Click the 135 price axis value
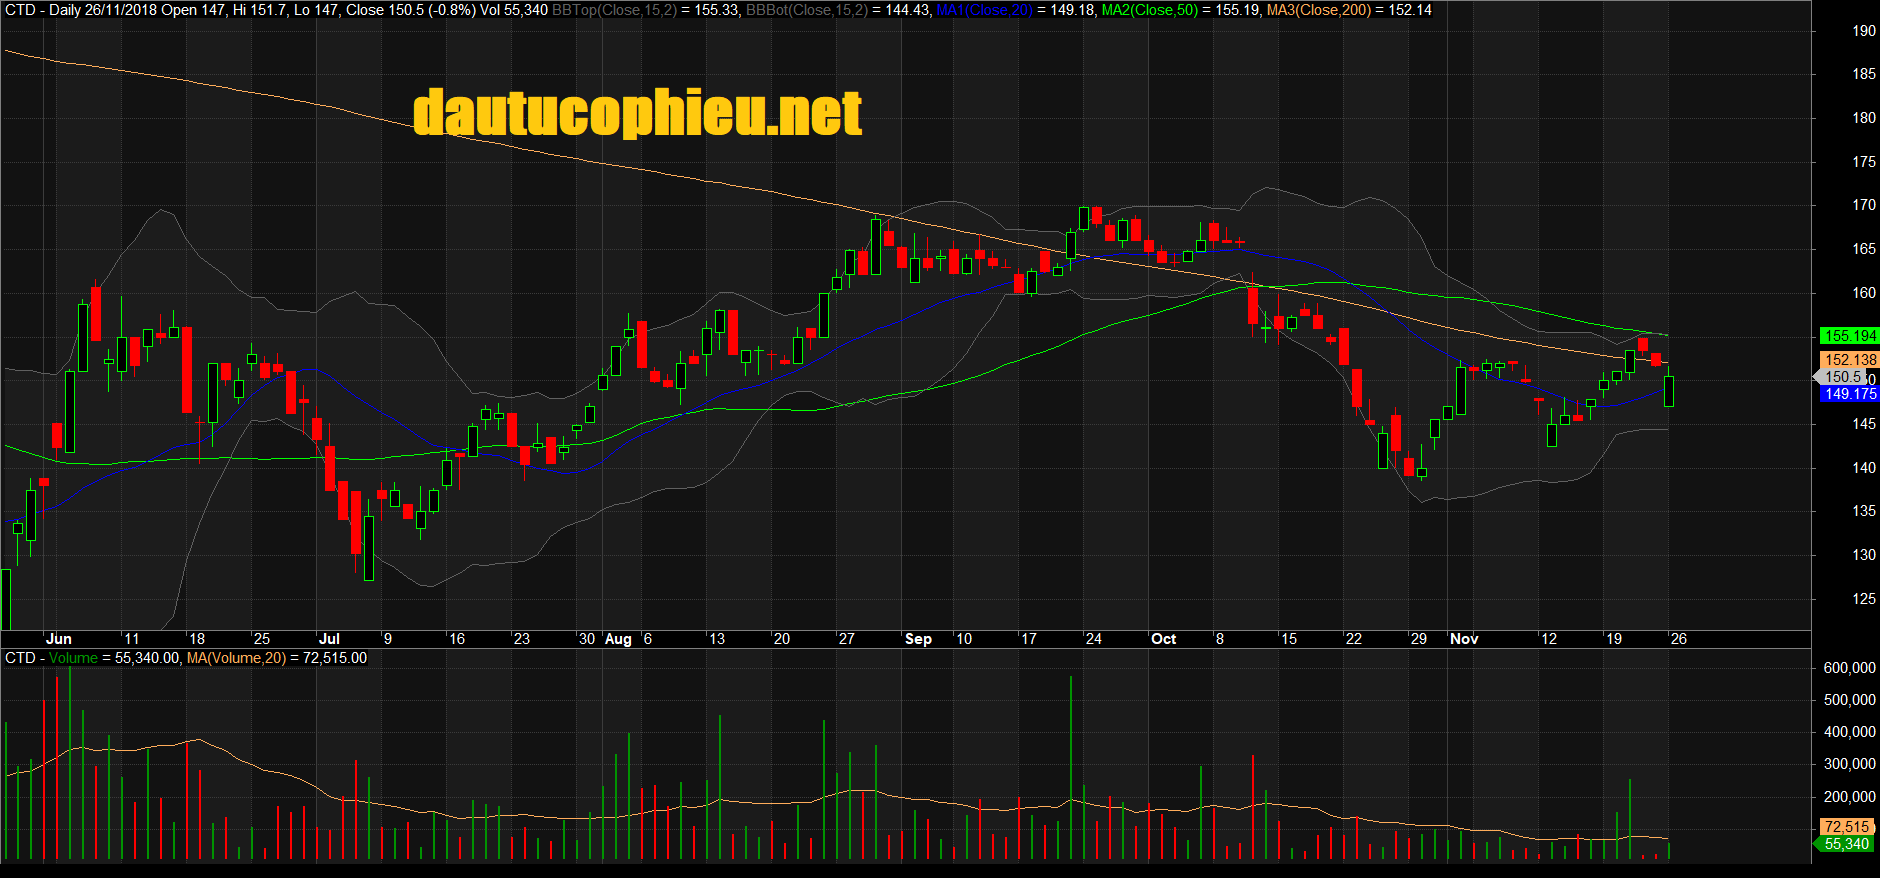 (1864, 511)
